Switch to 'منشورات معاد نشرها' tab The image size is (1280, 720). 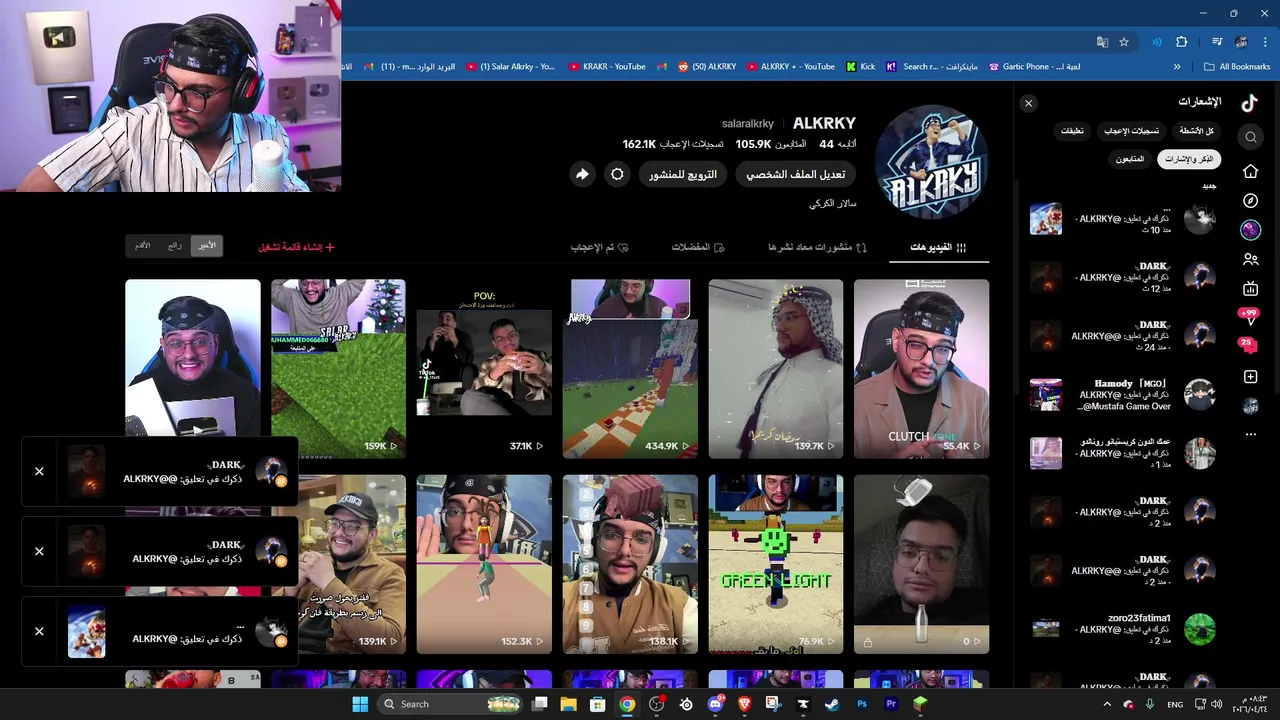(x=817, y=247)
